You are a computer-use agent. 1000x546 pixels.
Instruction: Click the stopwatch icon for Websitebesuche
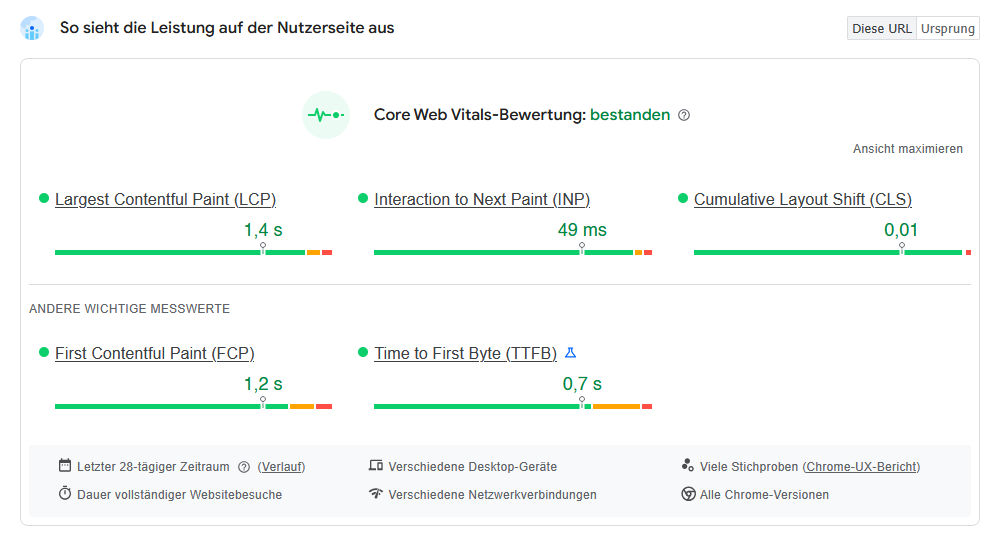(65, 494)
